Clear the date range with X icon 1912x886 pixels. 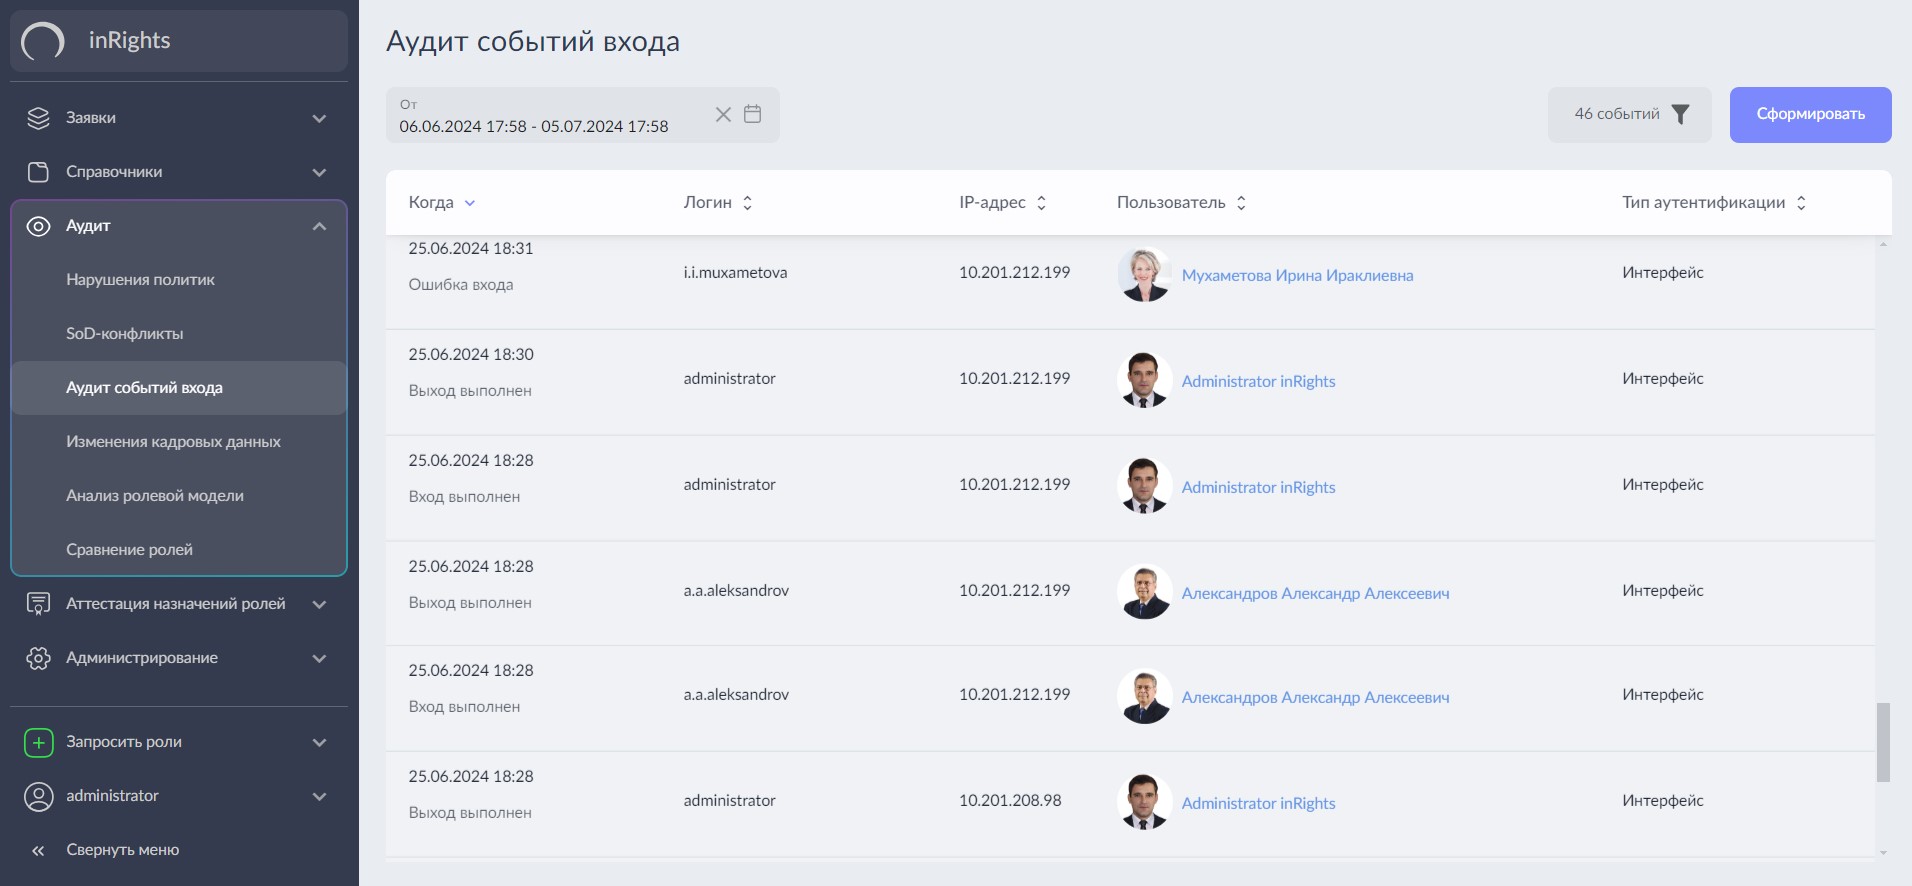(723, 114)
